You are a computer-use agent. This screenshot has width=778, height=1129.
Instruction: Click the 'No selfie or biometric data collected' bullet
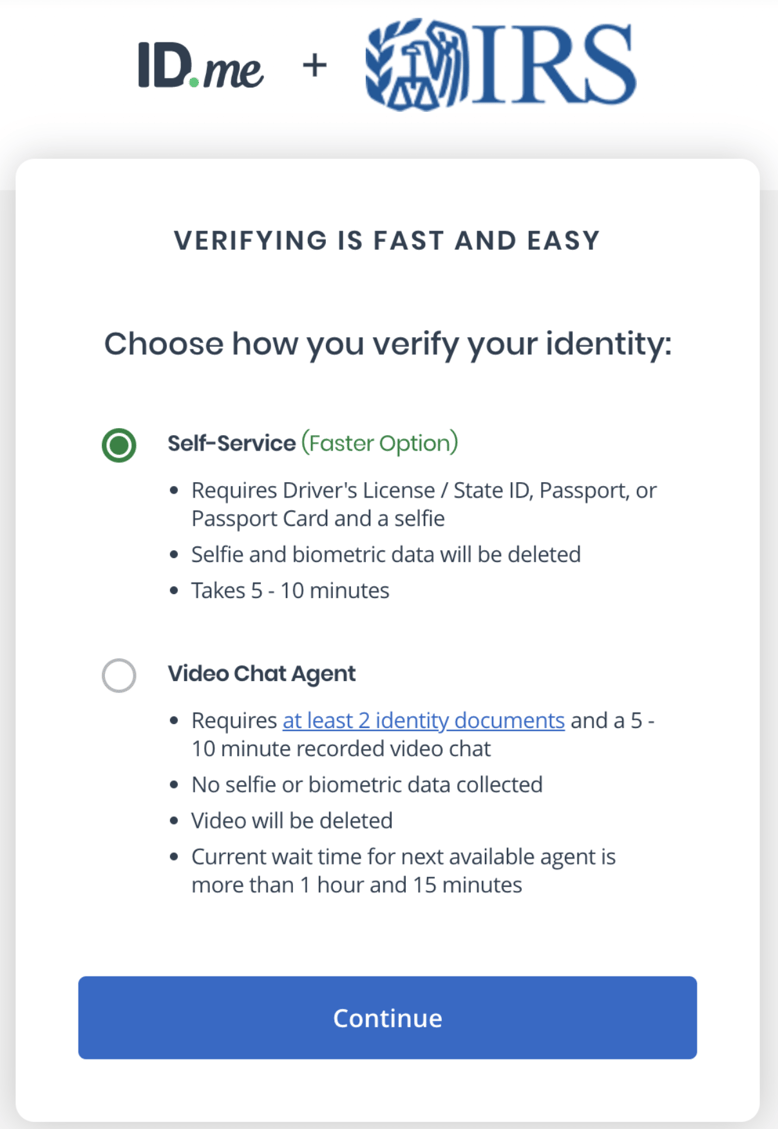(x=366, y=784)
